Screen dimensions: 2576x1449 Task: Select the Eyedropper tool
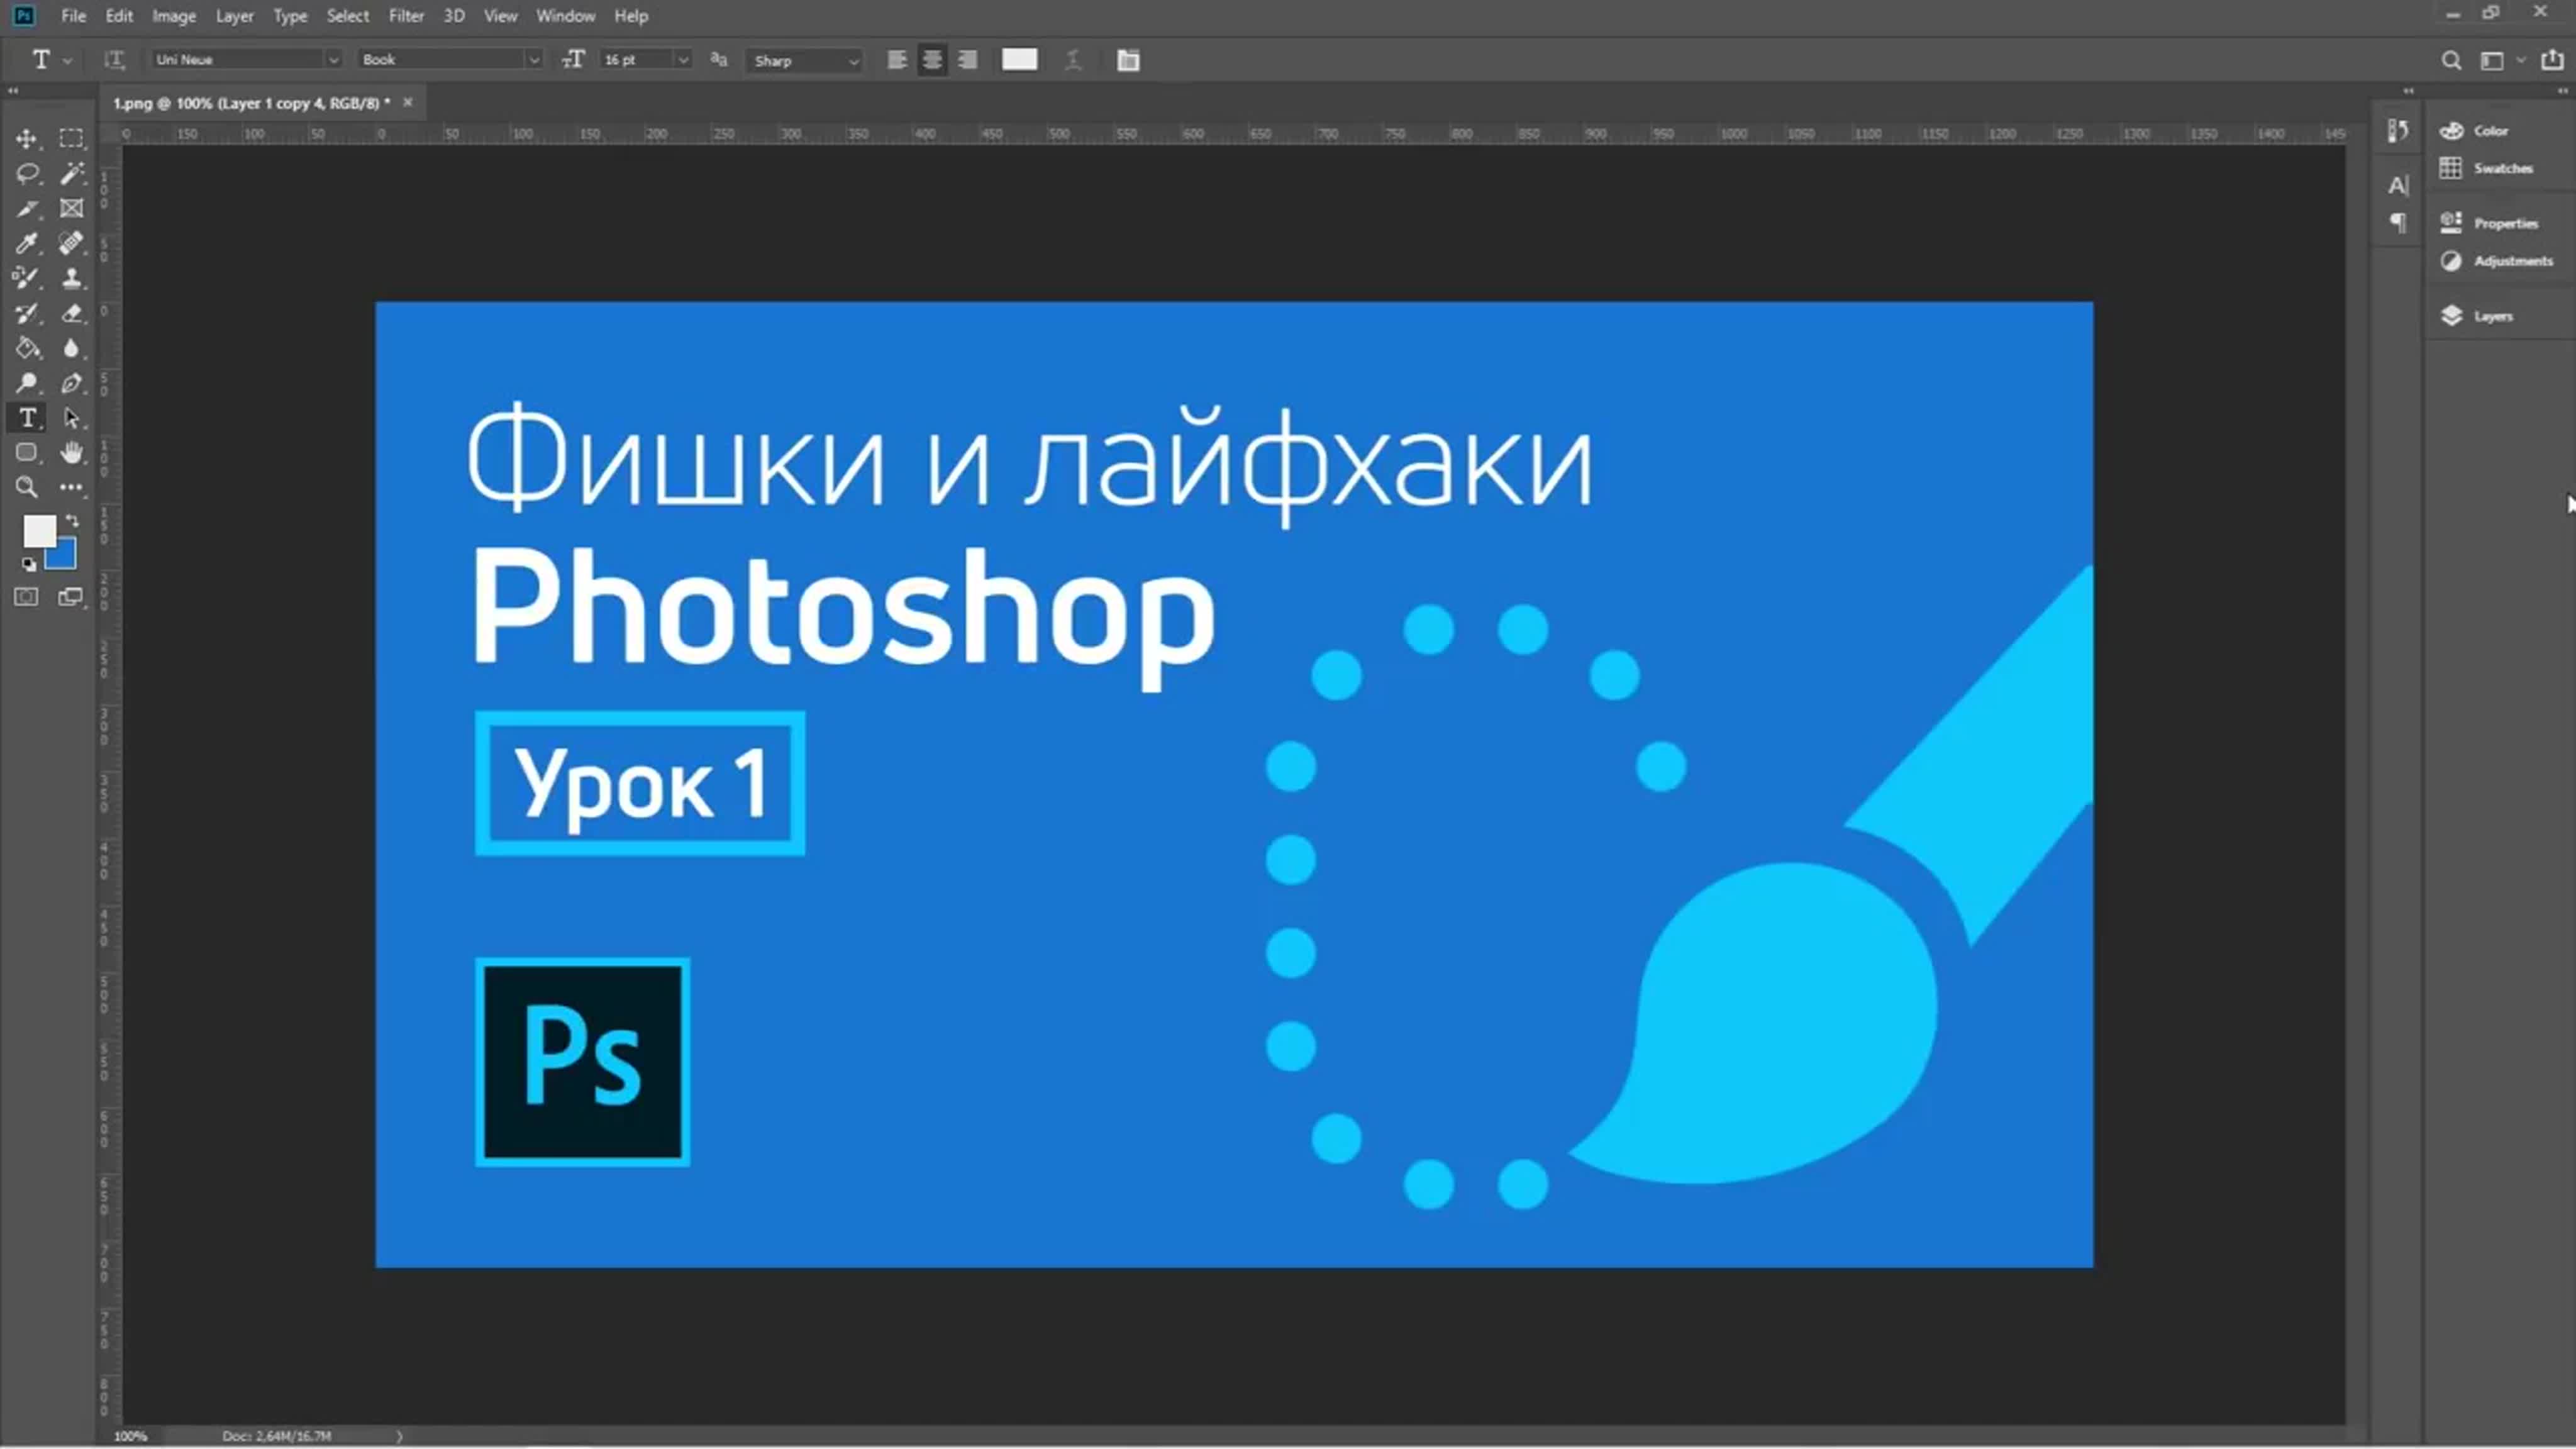[x=27, y=243]
